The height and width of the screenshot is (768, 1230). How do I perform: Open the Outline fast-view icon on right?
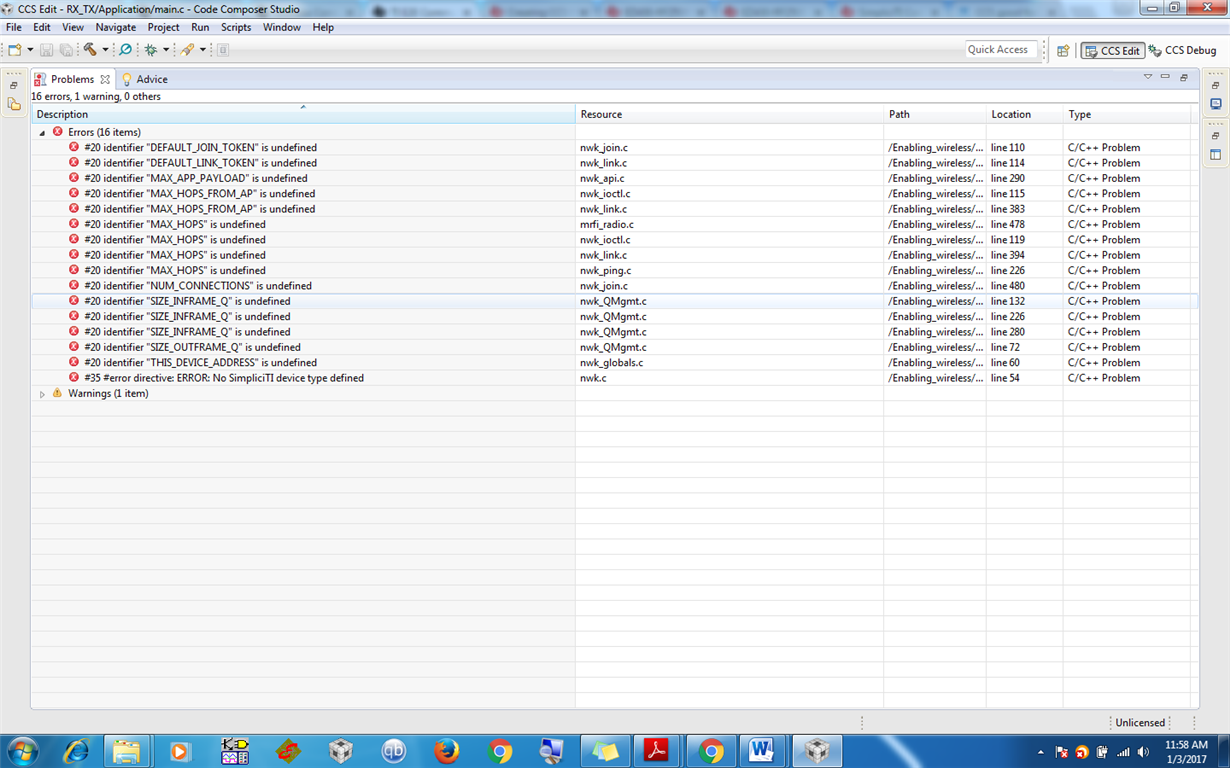click(1216, 154)
